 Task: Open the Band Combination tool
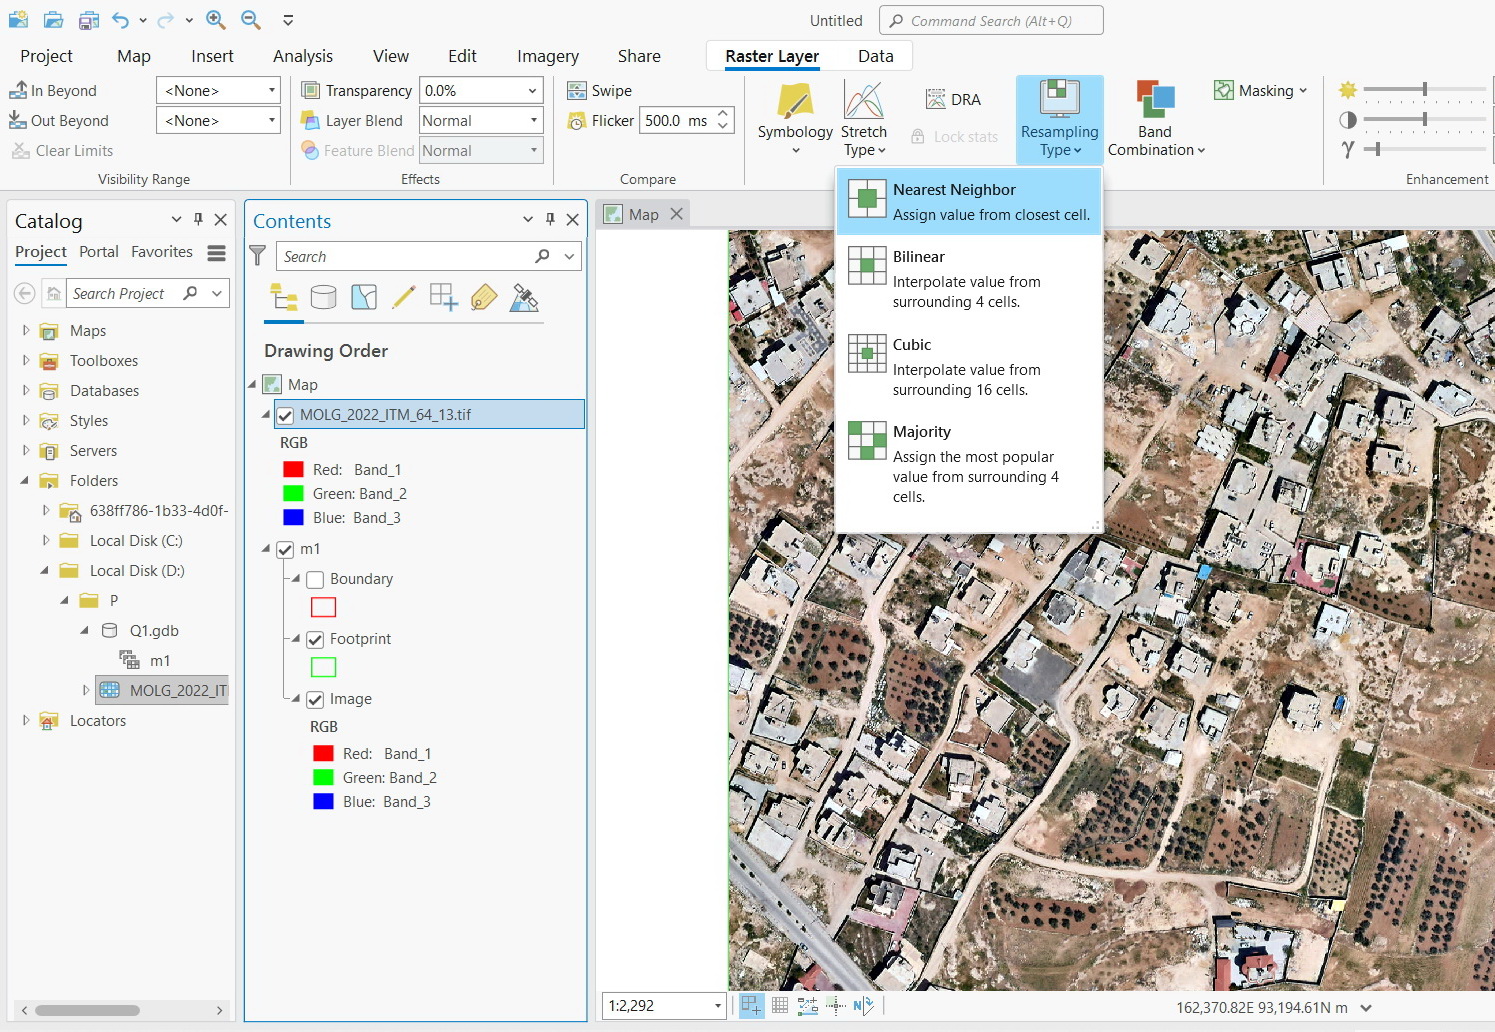coord(1155,120)
